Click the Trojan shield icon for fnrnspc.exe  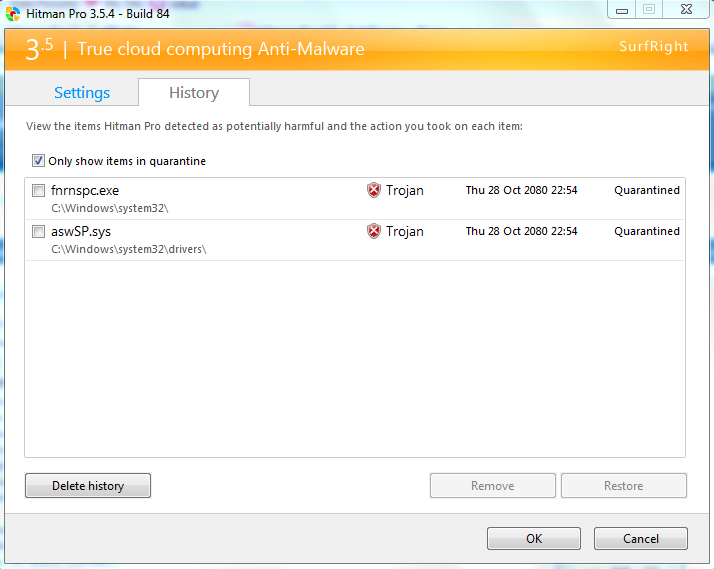[x=373, y=190]
